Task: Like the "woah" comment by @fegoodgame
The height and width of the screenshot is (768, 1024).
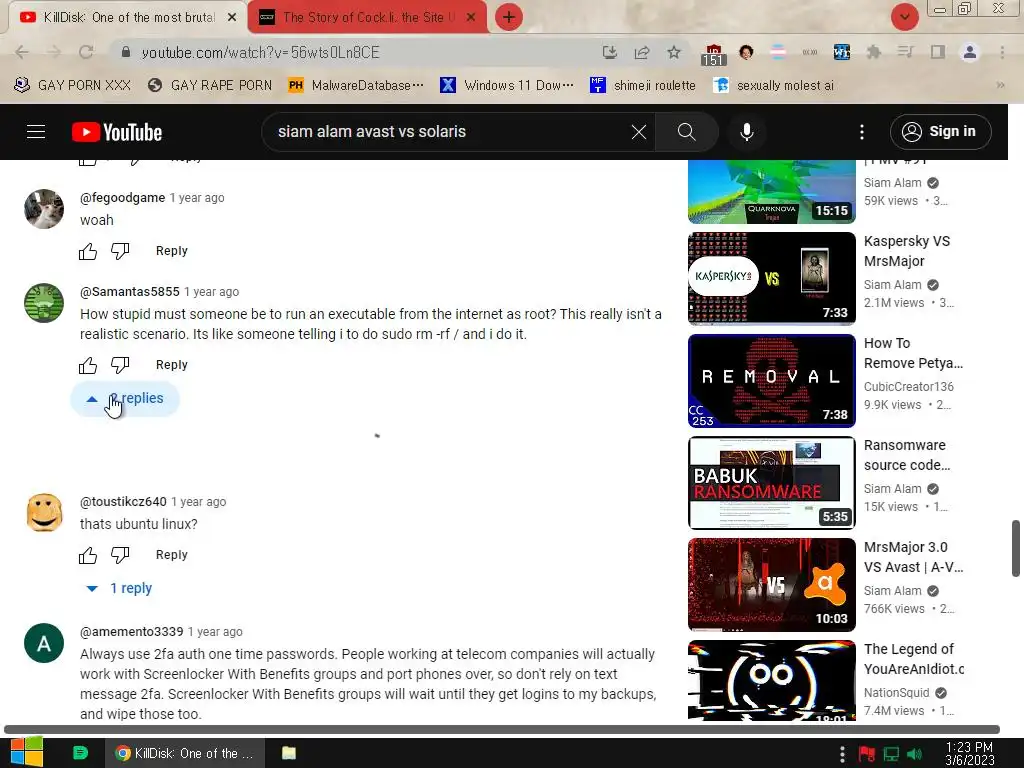Action: click(88, 251)
